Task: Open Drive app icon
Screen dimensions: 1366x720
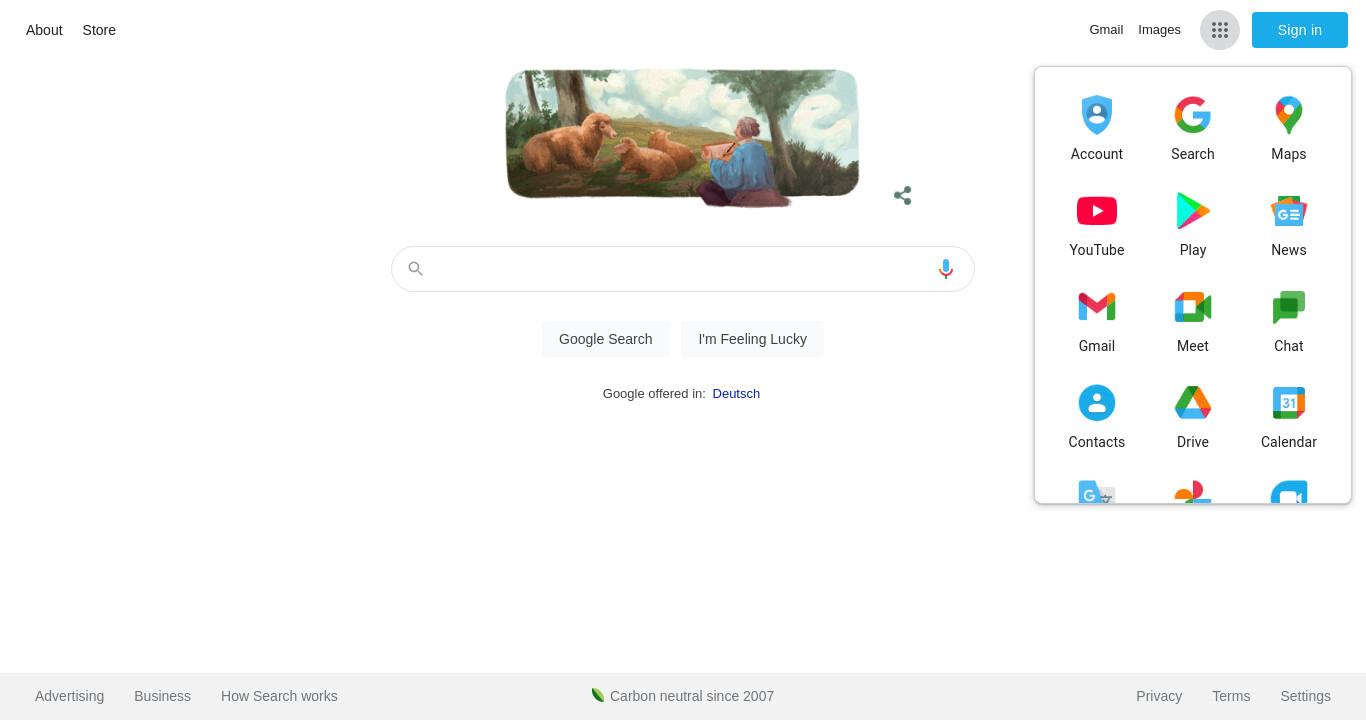Action: 1193,416
